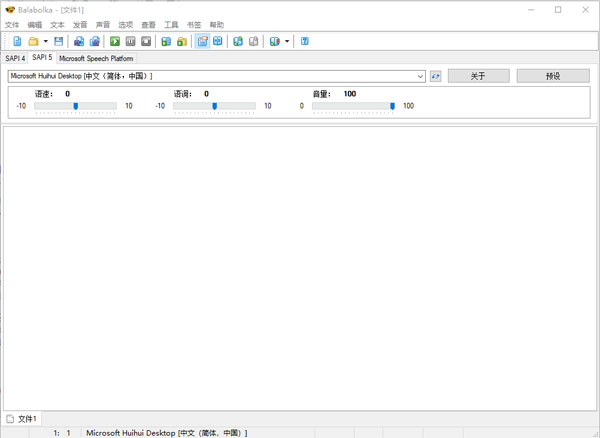The image size is (600, 438).
Task: Switch to the SAPI 4 tab
Action: click(15, 58)
